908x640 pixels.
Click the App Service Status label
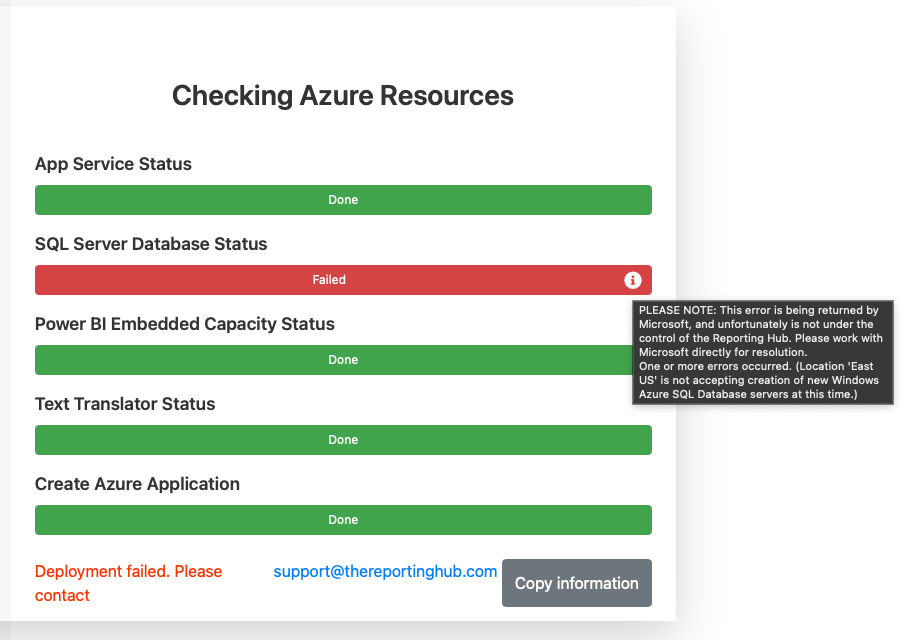114,164
